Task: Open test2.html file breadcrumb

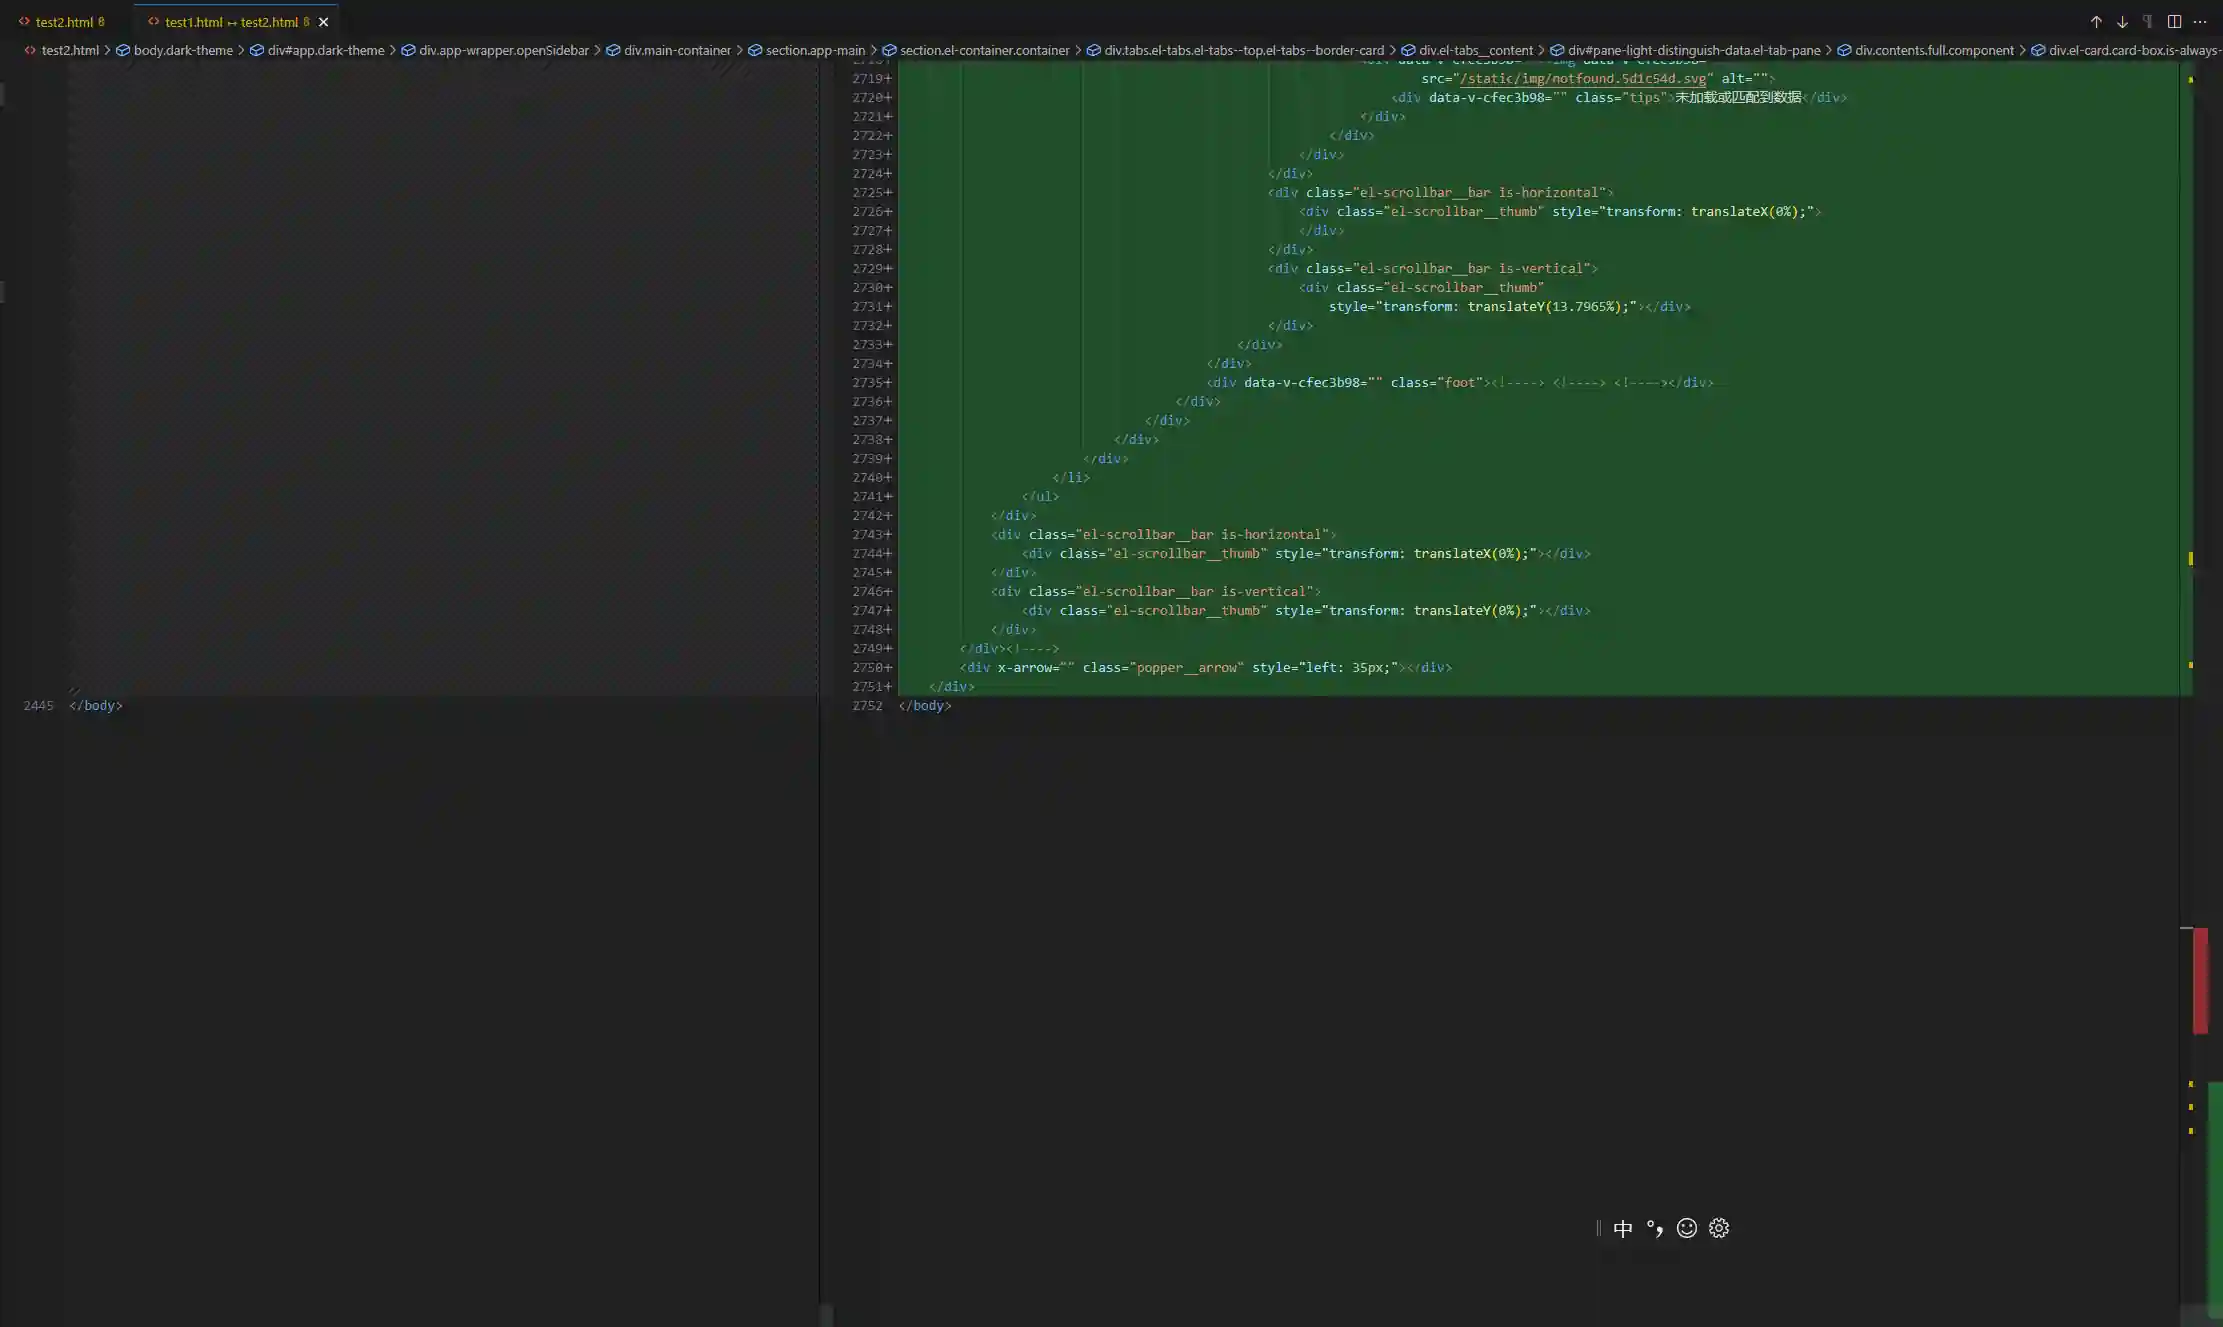Action: 70,50
